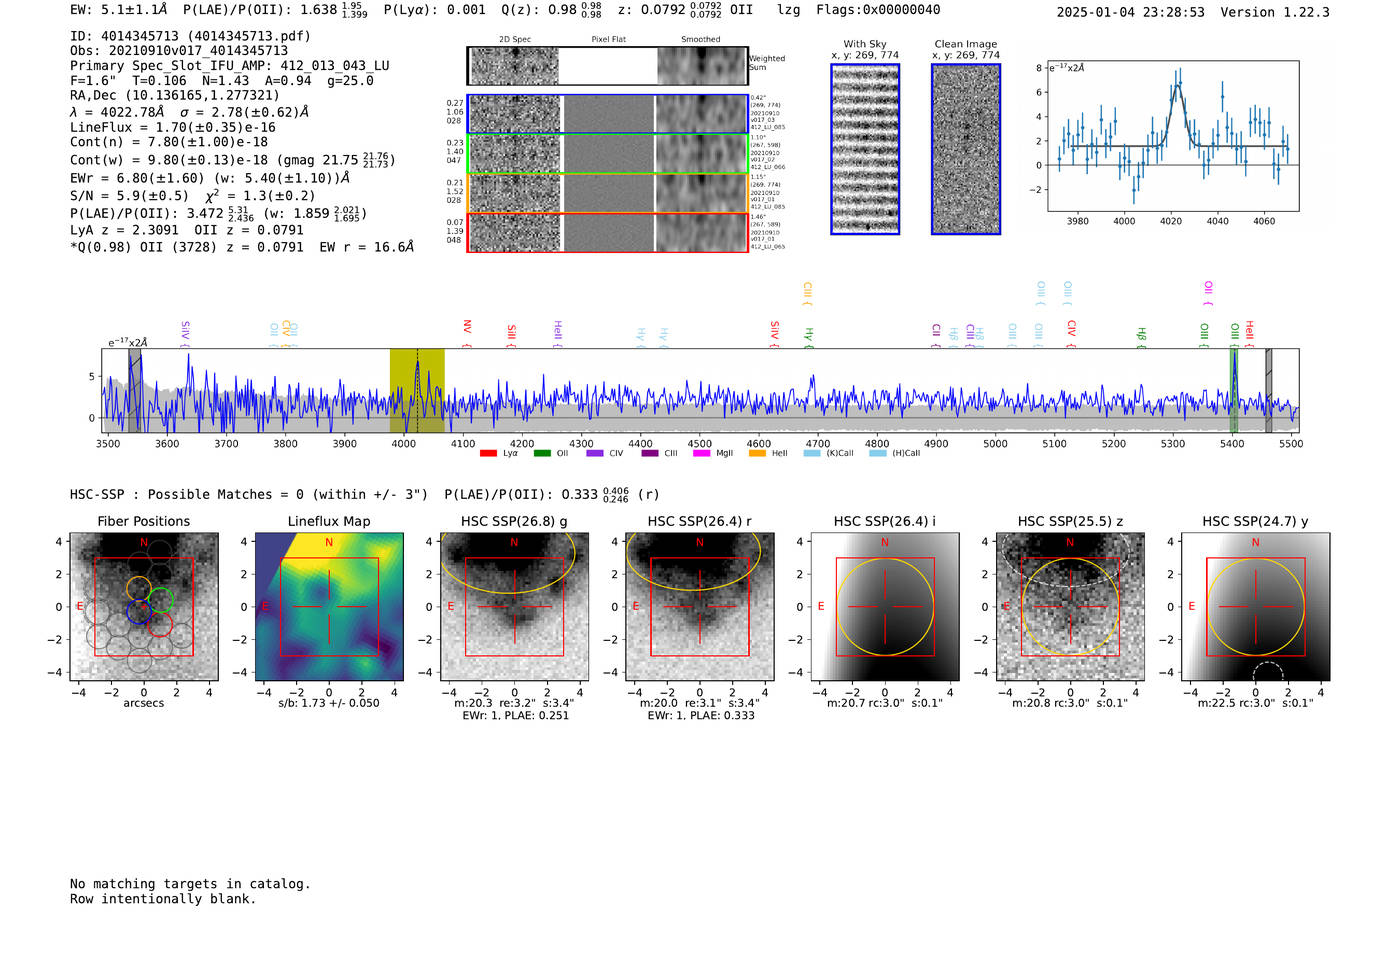Click the yellow highlighted emission line band
This screenshot has height=953, width=1400.
click(417, 391)
